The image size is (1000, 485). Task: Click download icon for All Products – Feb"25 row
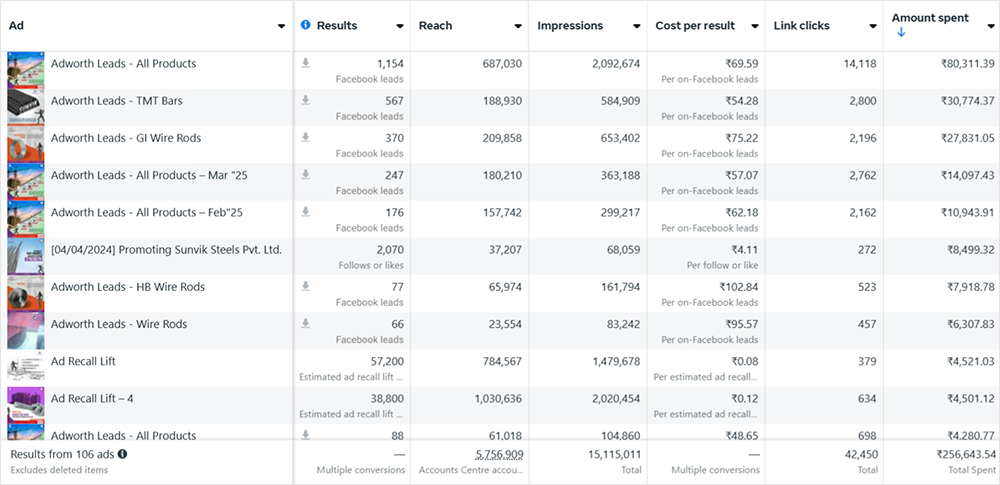(305, 212)
